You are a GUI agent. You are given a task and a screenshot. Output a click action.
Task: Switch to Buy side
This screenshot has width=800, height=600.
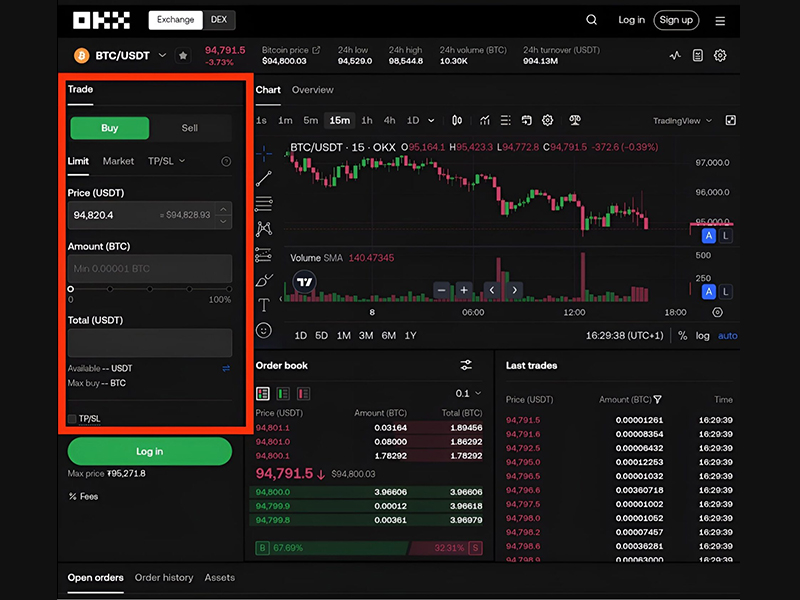pyautogui.click(x=110, y=128)
